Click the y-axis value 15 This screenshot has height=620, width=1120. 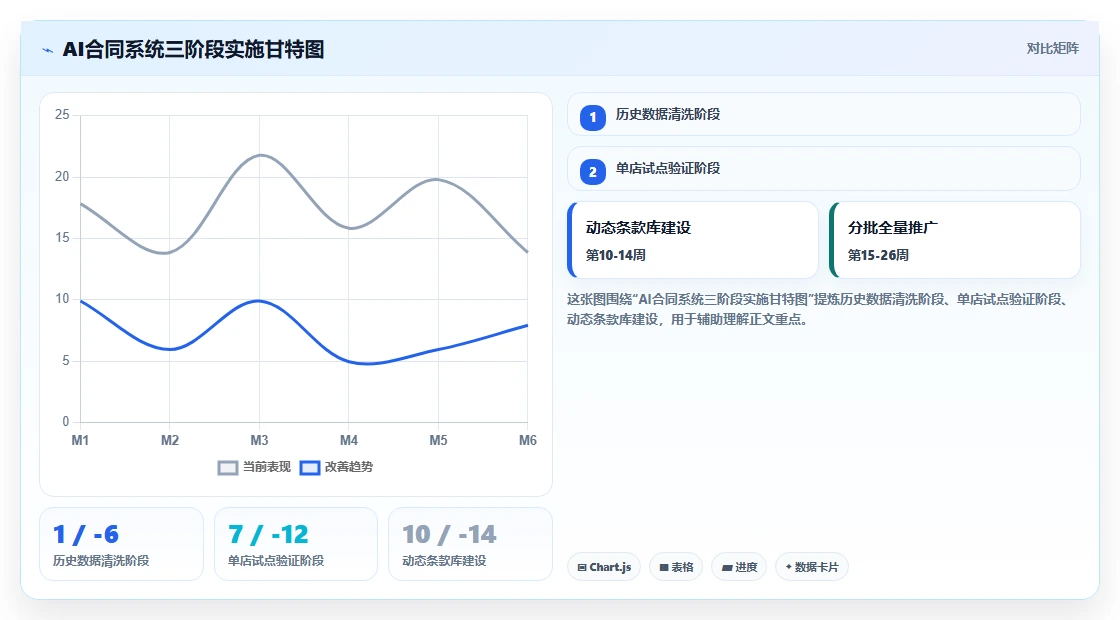click(x=62, y=238)
